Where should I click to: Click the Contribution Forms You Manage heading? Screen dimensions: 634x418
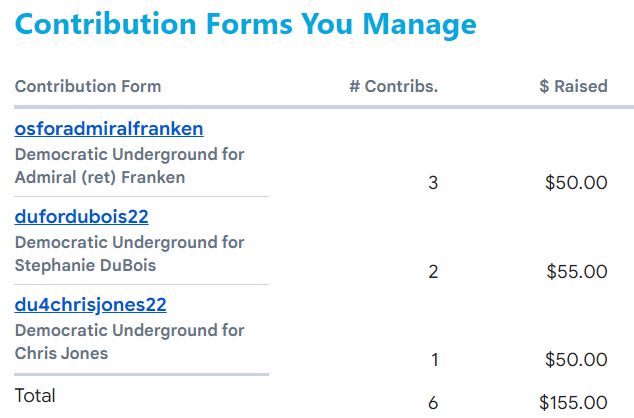pos(245,24)
